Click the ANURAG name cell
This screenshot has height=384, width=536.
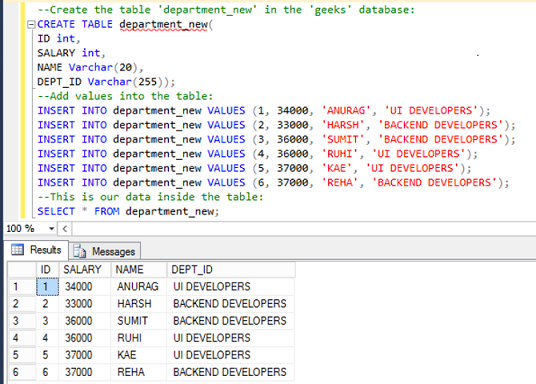pyautogui.click(x=138, y=287)
